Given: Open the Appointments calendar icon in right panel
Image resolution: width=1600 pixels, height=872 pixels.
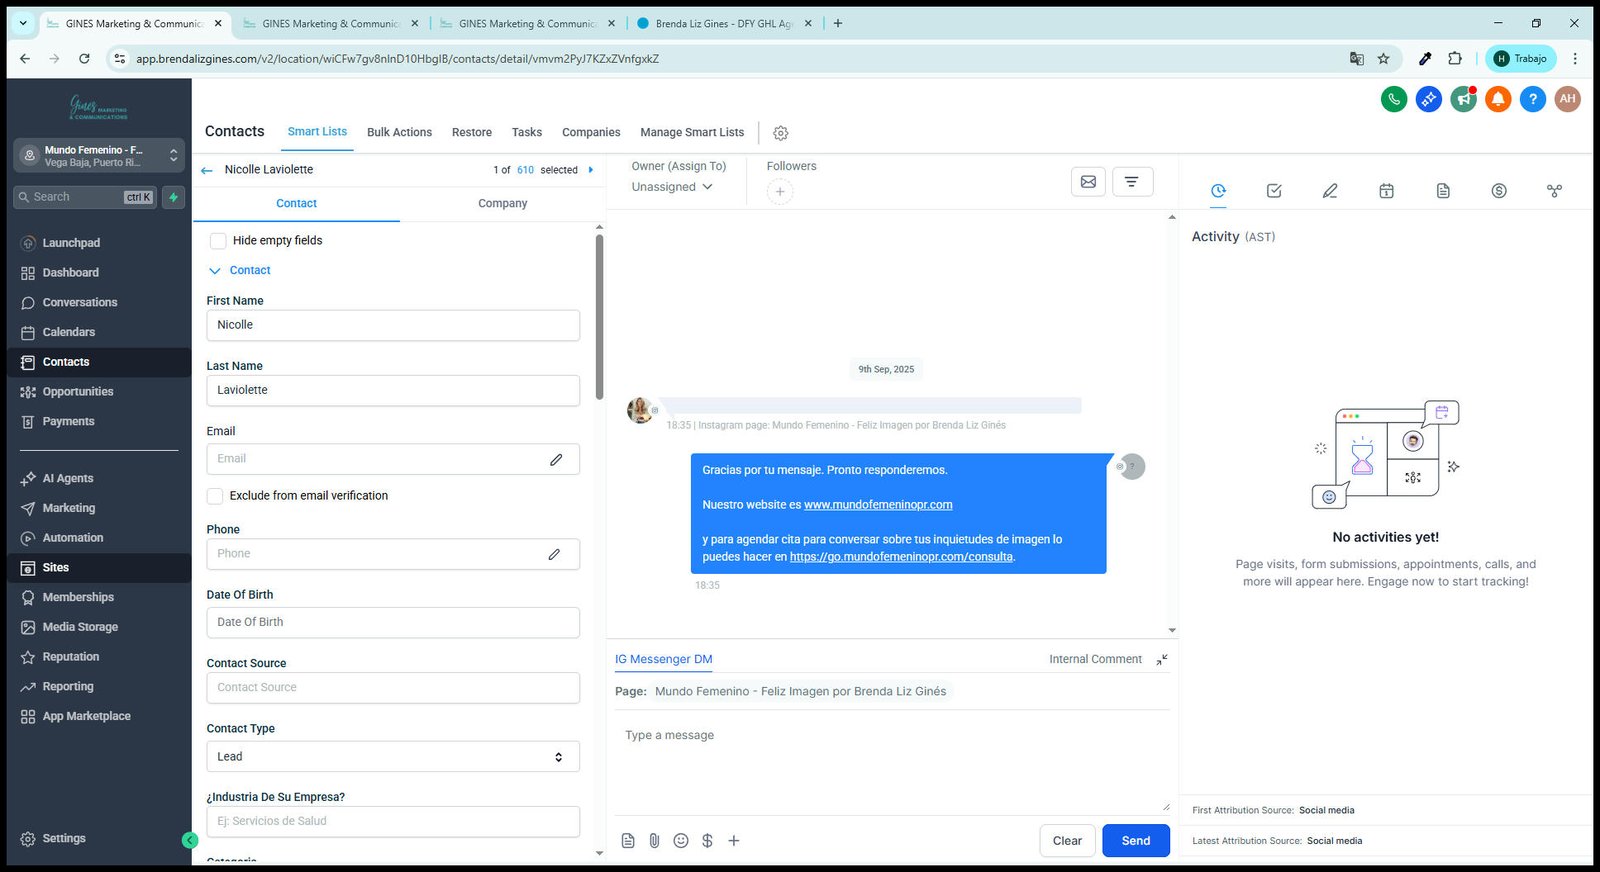Looking at the screenshot, I should tap(1386, 191).
